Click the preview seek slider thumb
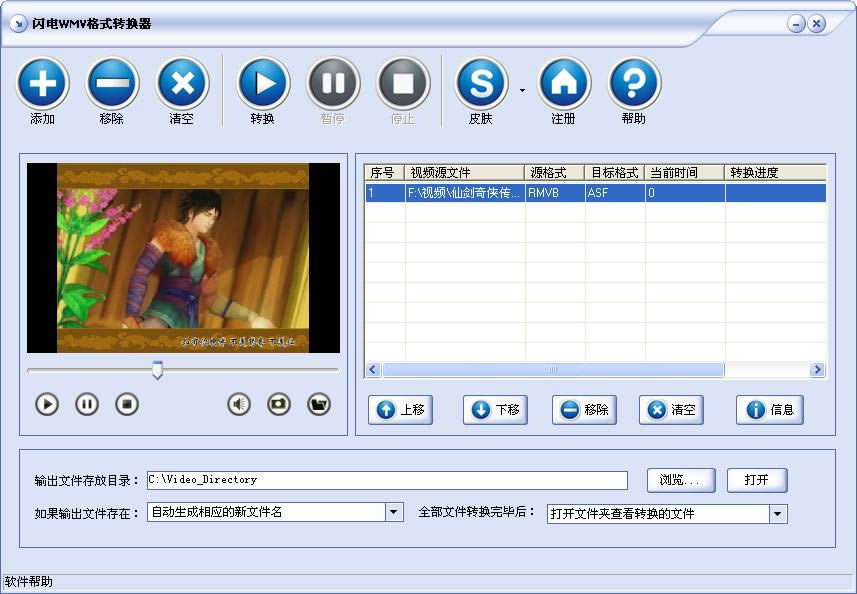Screen dimensions: 857x594 pos(157,370)
